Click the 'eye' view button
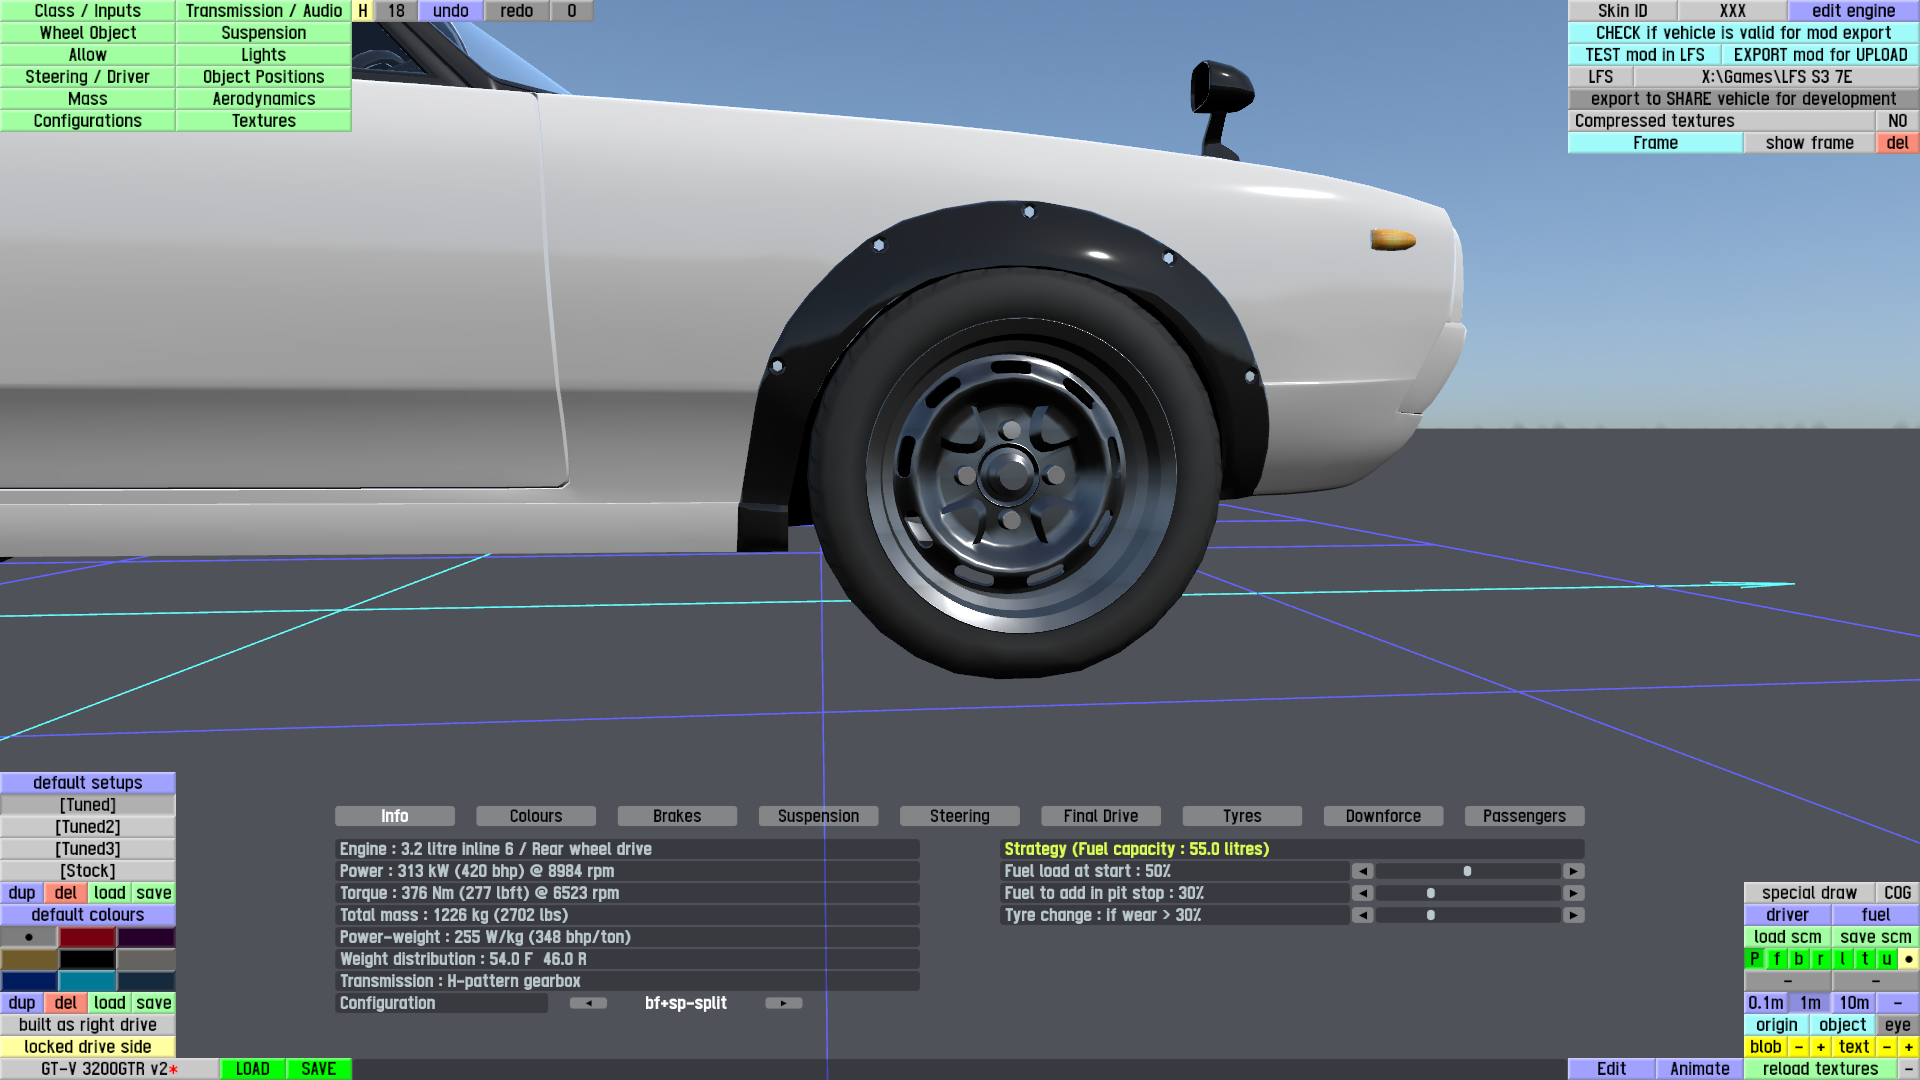Viewport: 1920px width, 1080px height. pos(1897,1025)
